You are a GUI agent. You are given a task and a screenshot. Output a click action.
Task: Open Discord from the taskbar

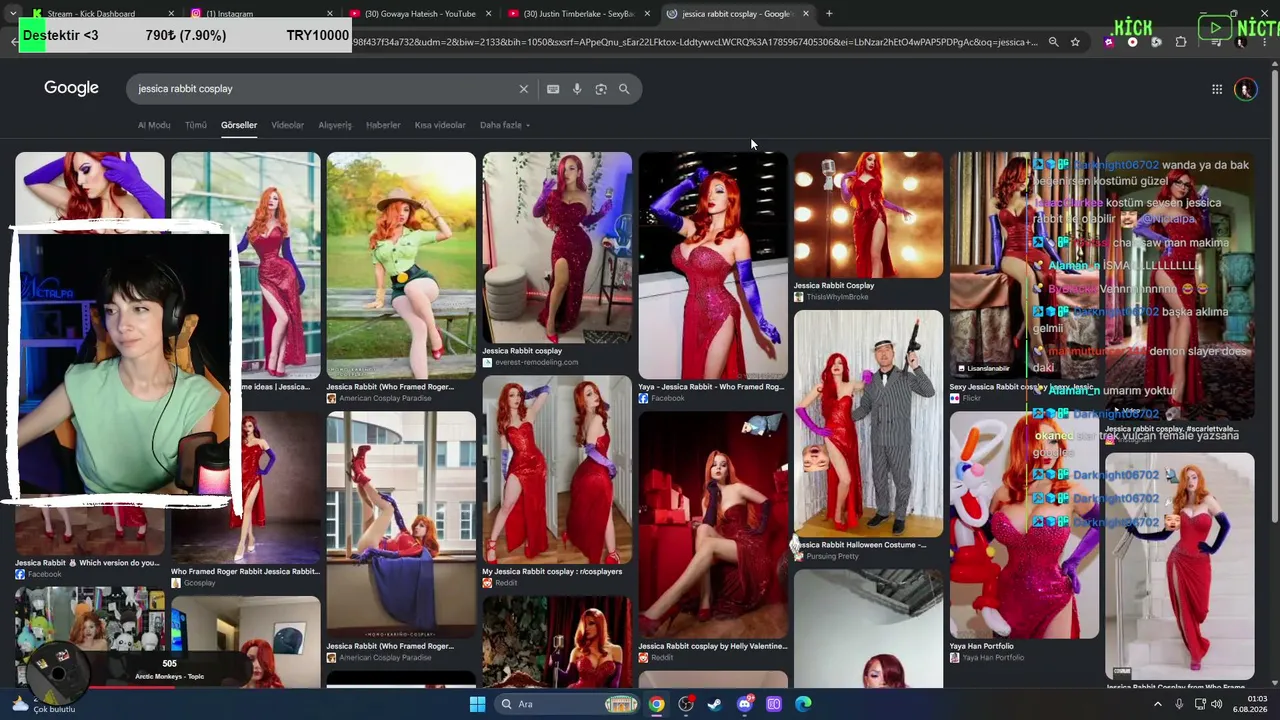[x=744, y=704]
